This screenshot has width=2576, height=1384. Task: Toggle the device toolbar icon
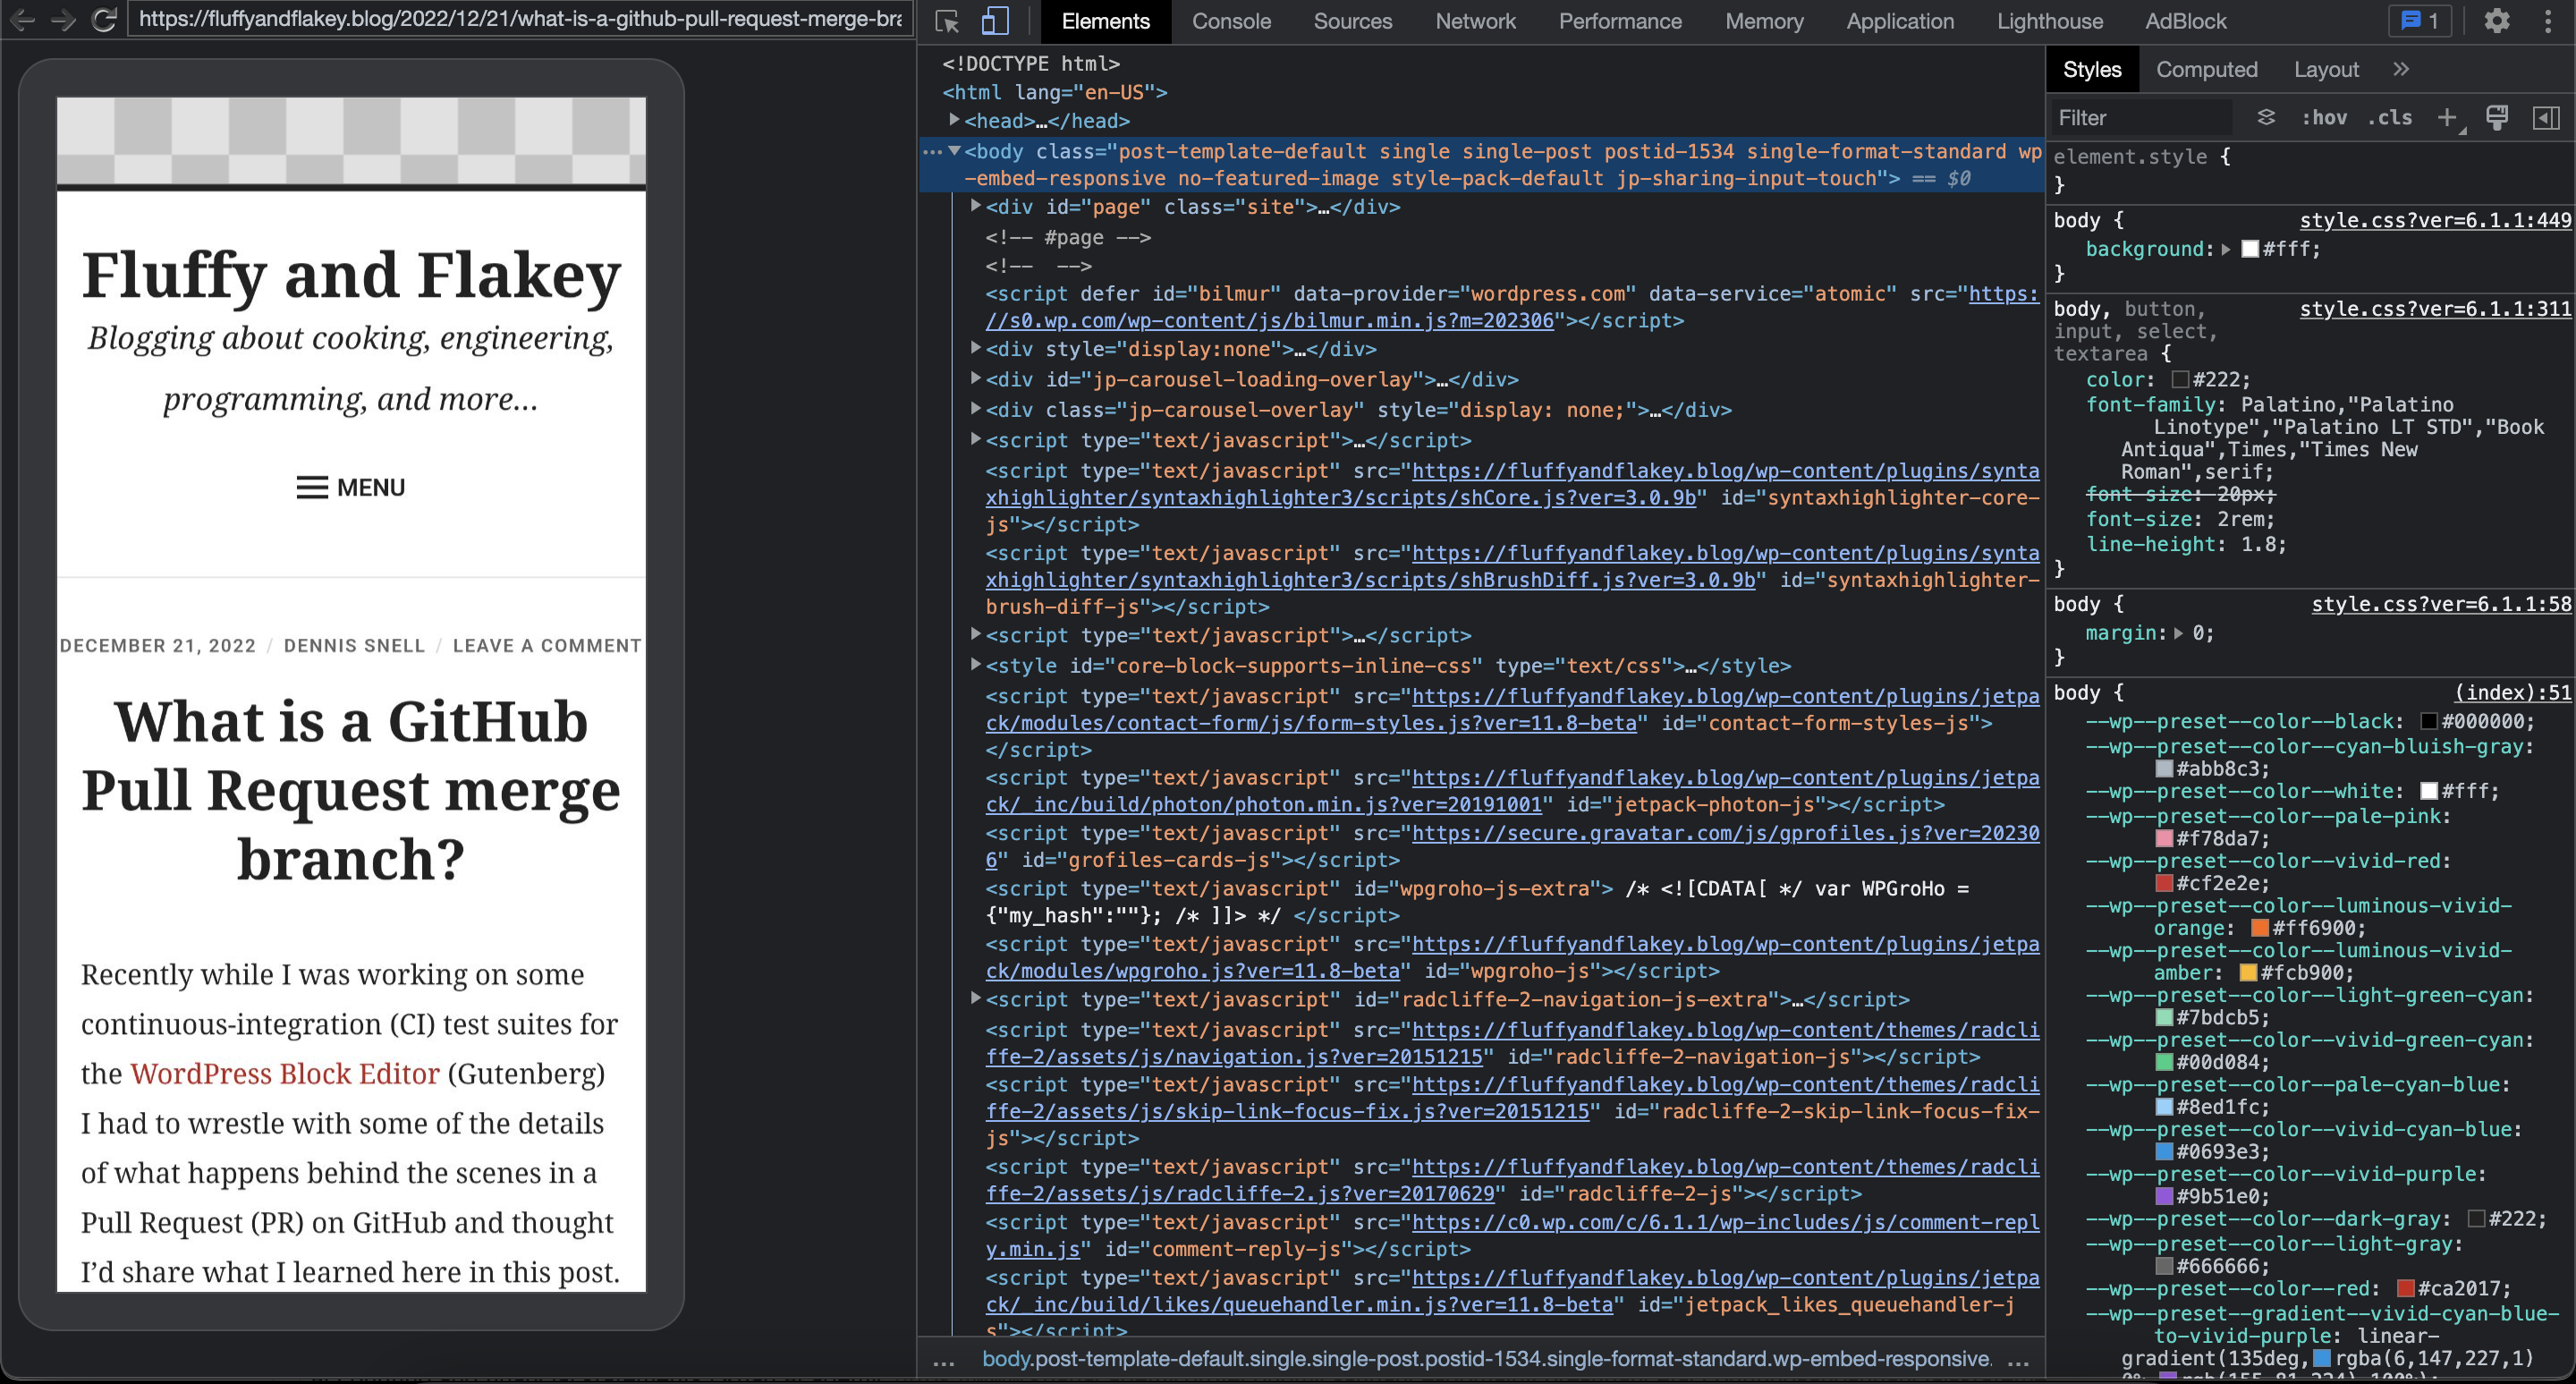[994, 21]
